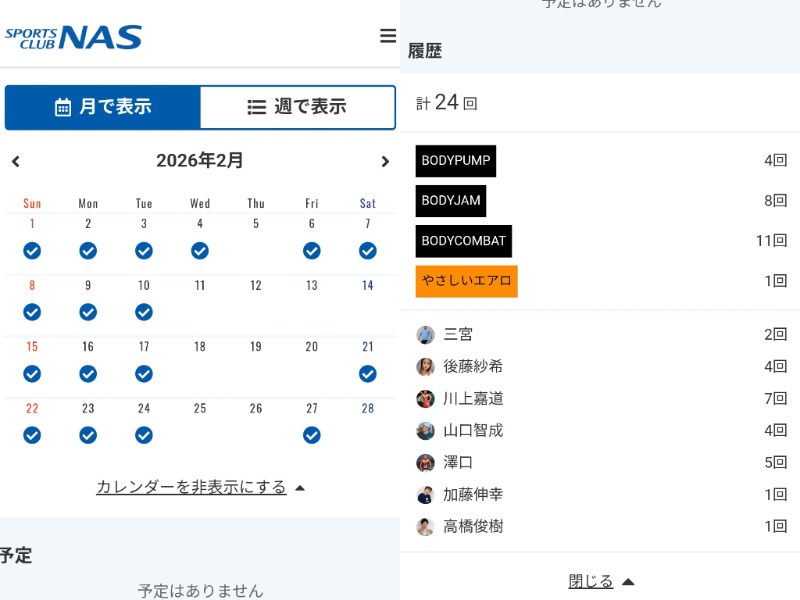Open the hamburger menu

(x=388, y=36)
